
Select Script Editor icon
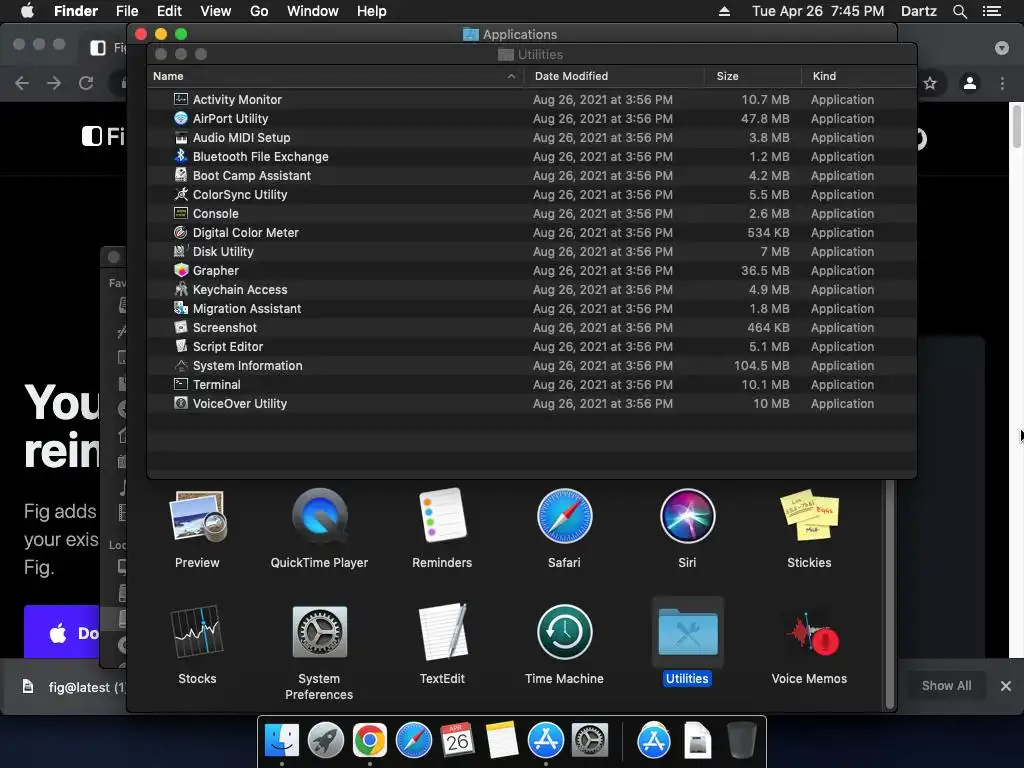pyautogui.click(x=181, y=345)
